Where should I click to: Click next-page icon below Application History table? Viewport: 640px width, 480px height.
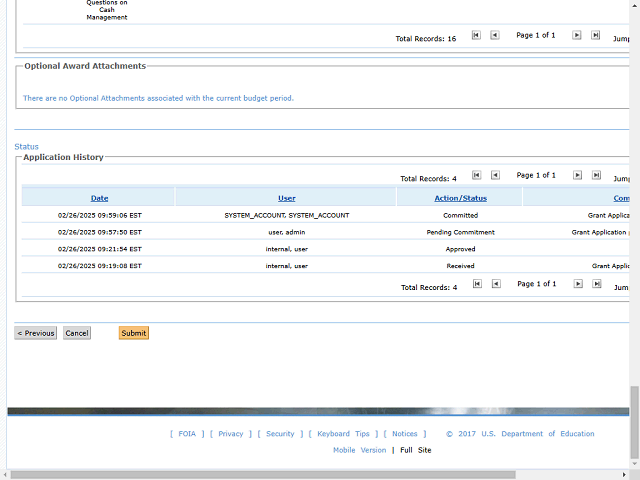[x=577, y=284]
